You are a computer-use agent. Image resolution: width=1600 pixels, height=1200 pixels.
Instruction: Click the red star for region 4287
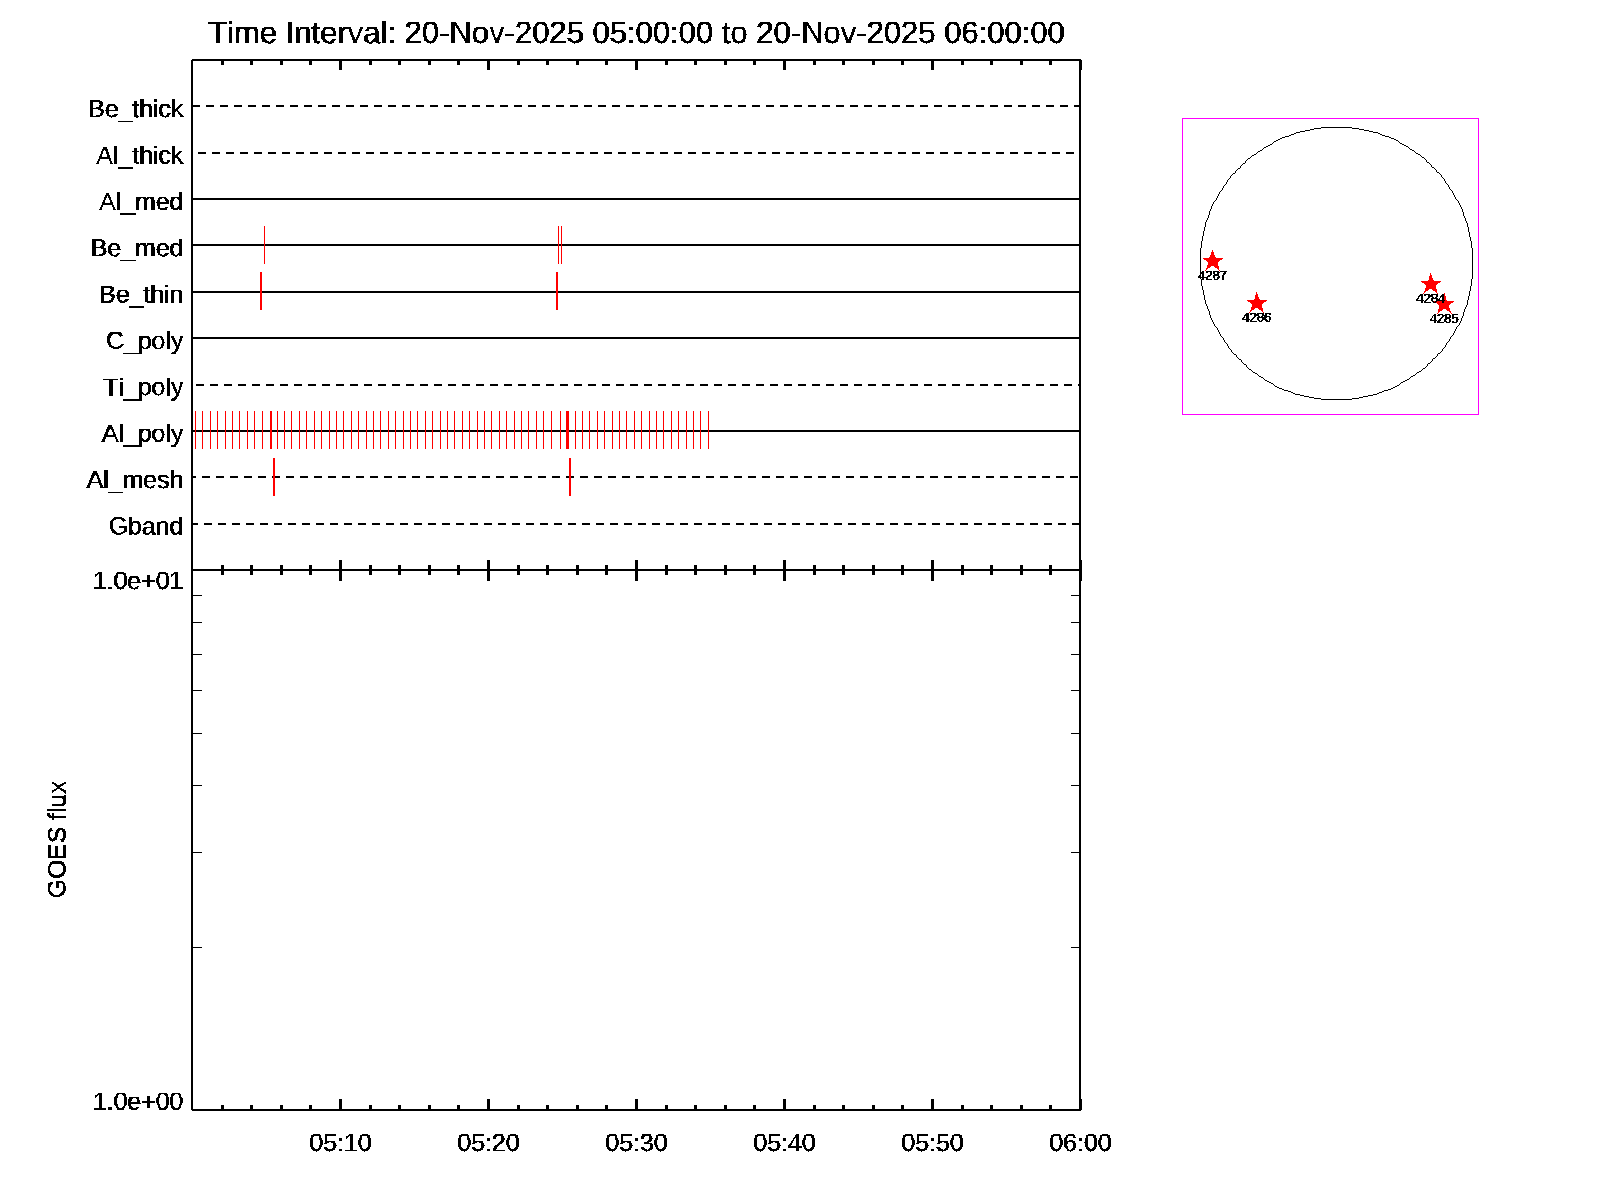pos(1212,261)
